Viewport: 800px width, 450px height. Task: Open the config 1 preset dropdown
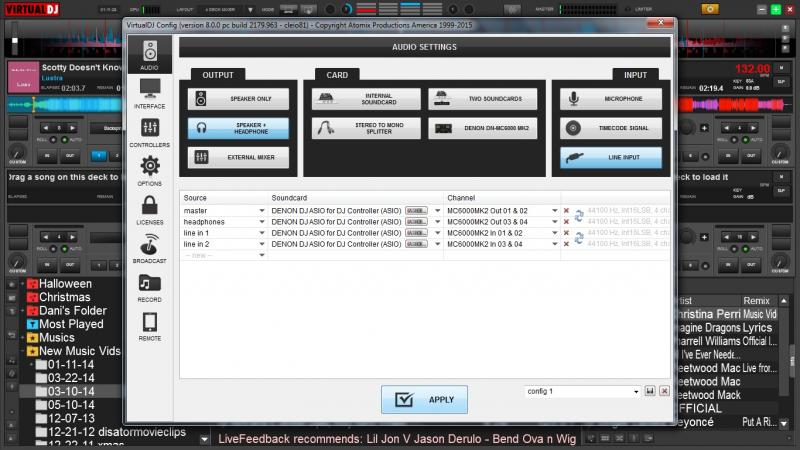(636, 392)
